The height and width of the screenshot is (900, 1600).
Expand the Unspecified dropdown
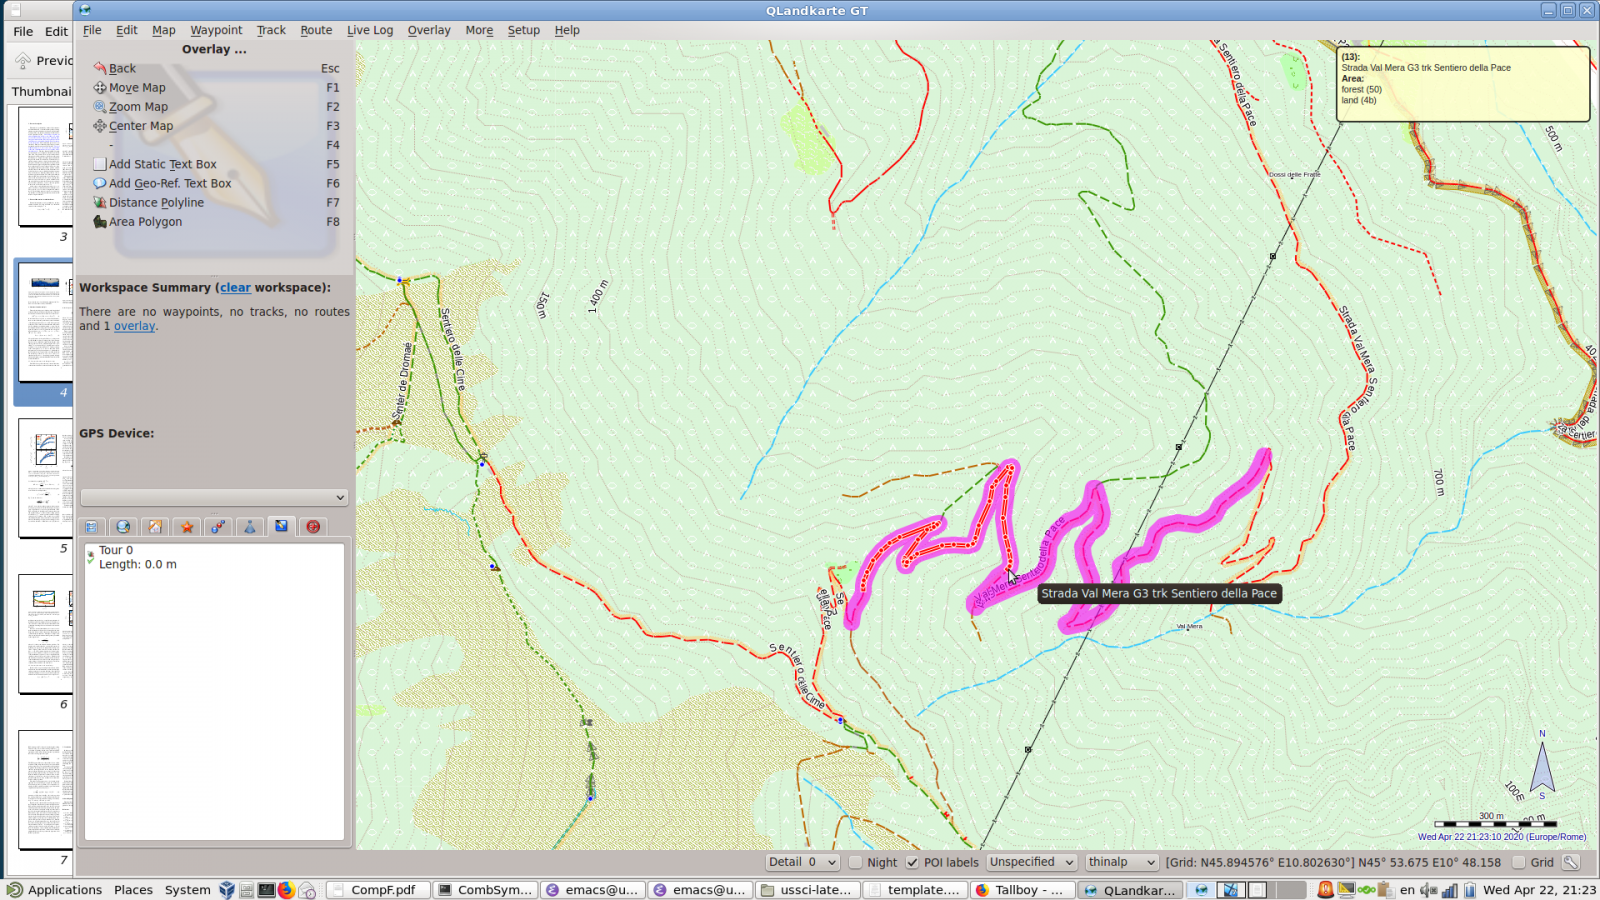click(1031, 862)
